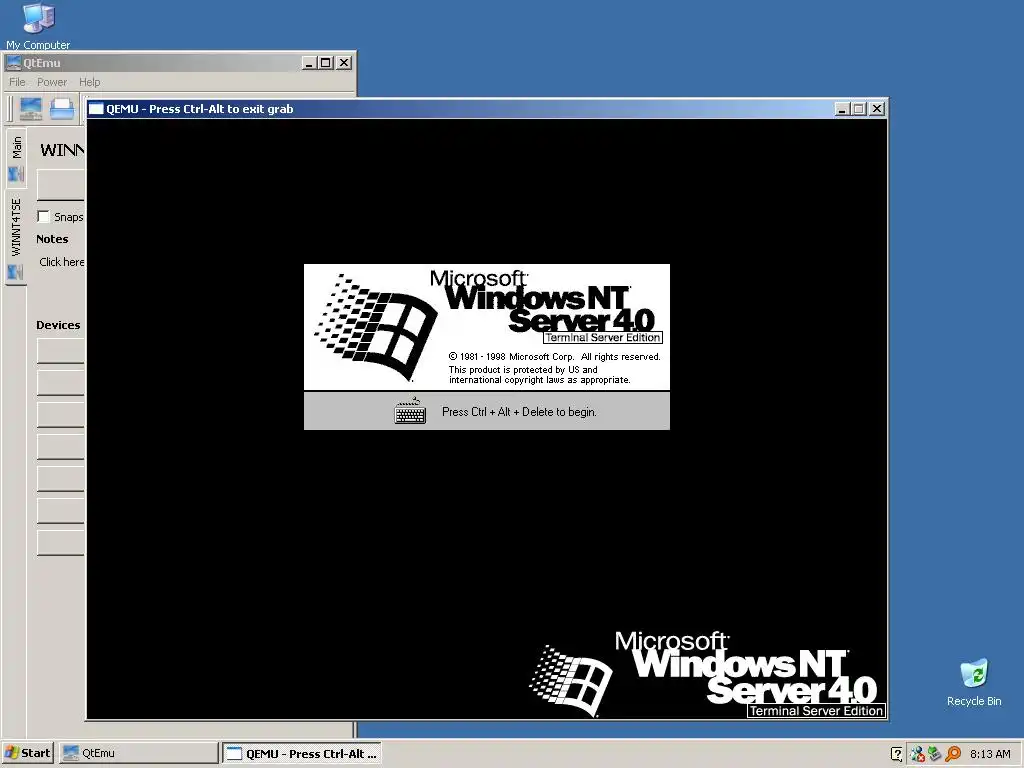Screen dimensions: 1024x768
Task: Select the WINNT4TSE machine tab
Action: [x=16, y=238]
